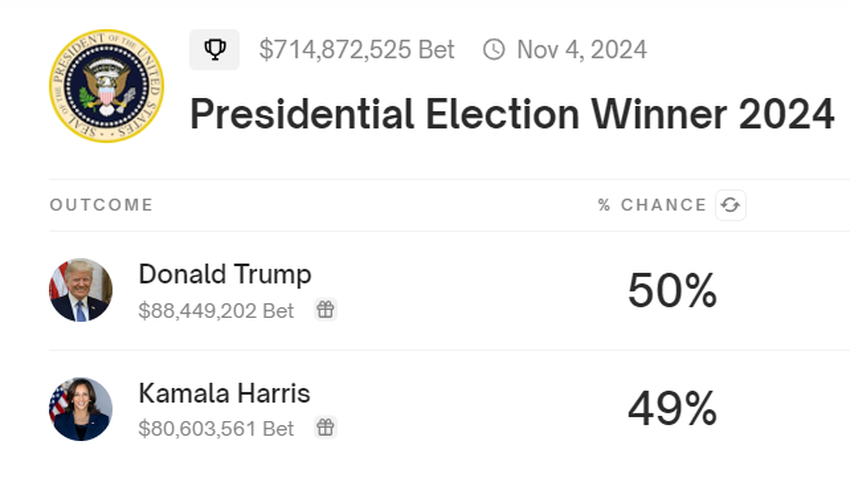Click the clock icon beside the date
This screenshot has width=850, height=490.
click(494, 49)
